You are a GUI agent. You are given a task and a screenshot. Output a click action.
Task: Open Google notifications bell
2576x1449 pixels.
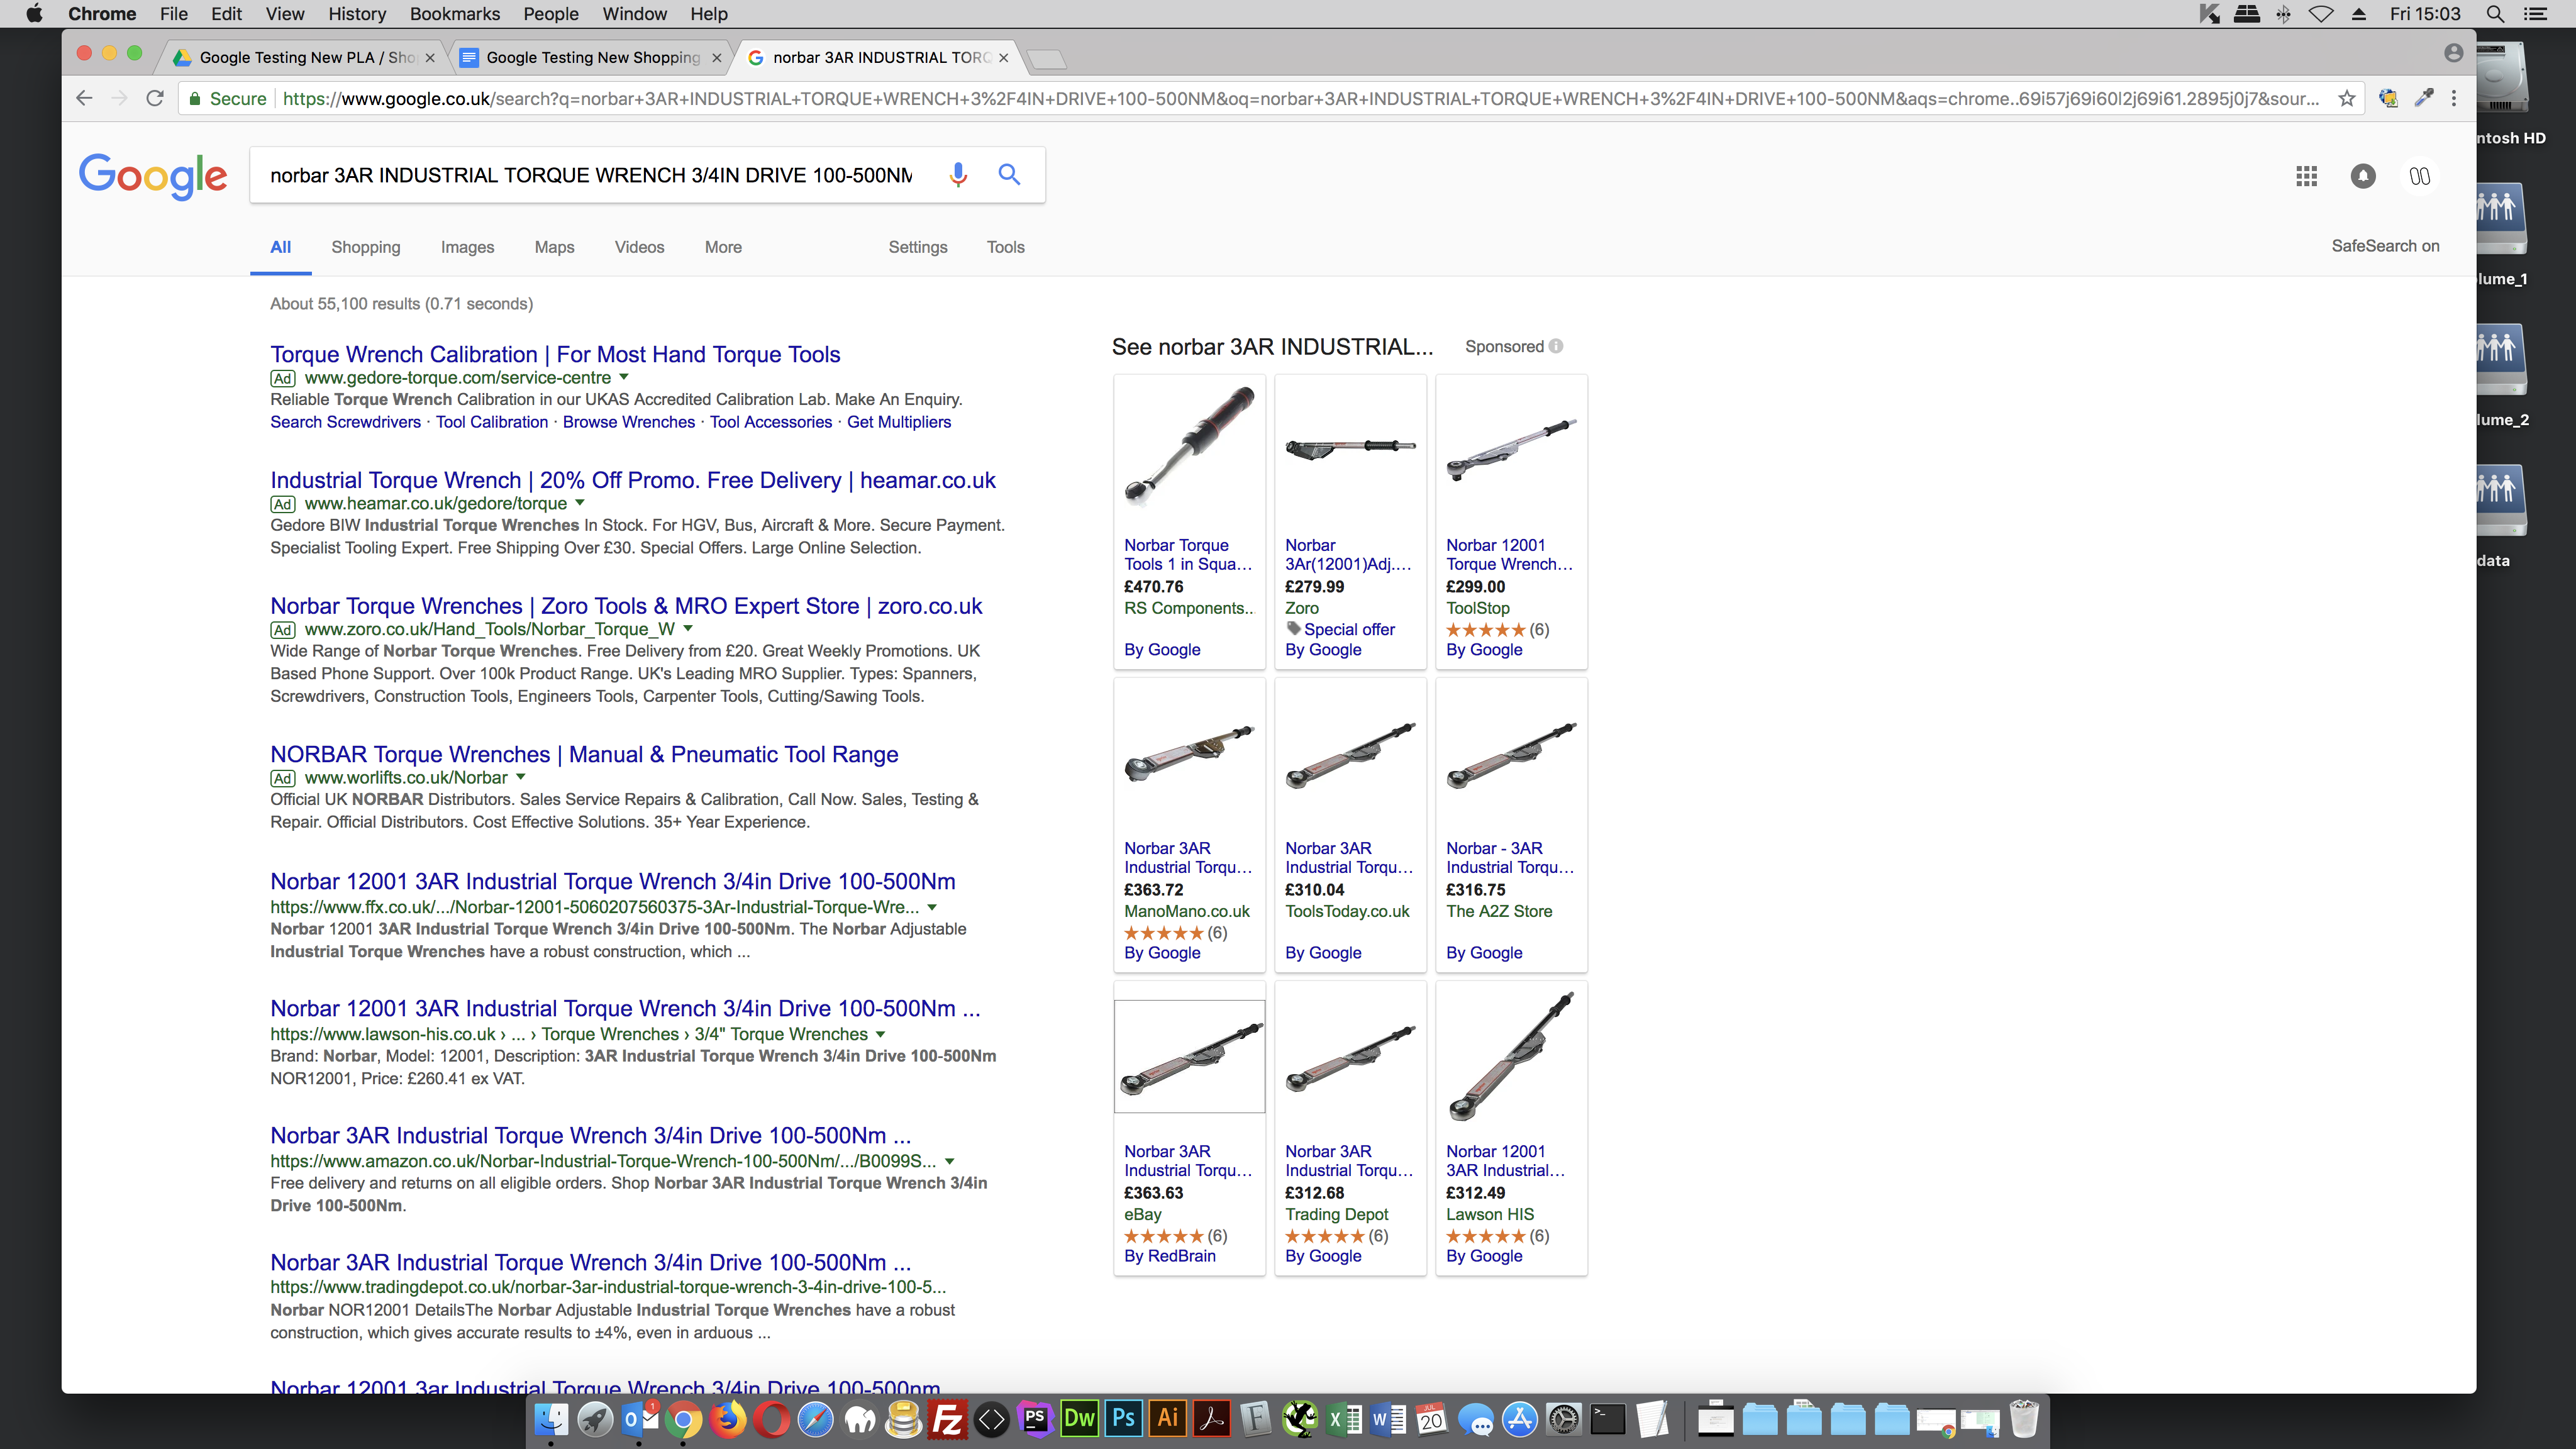click(2362, 177)
